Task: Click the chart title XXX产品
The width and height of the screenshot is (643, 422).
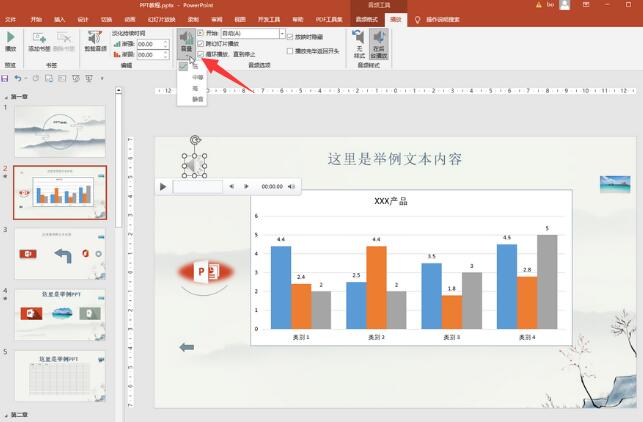Action: [391, 201]
